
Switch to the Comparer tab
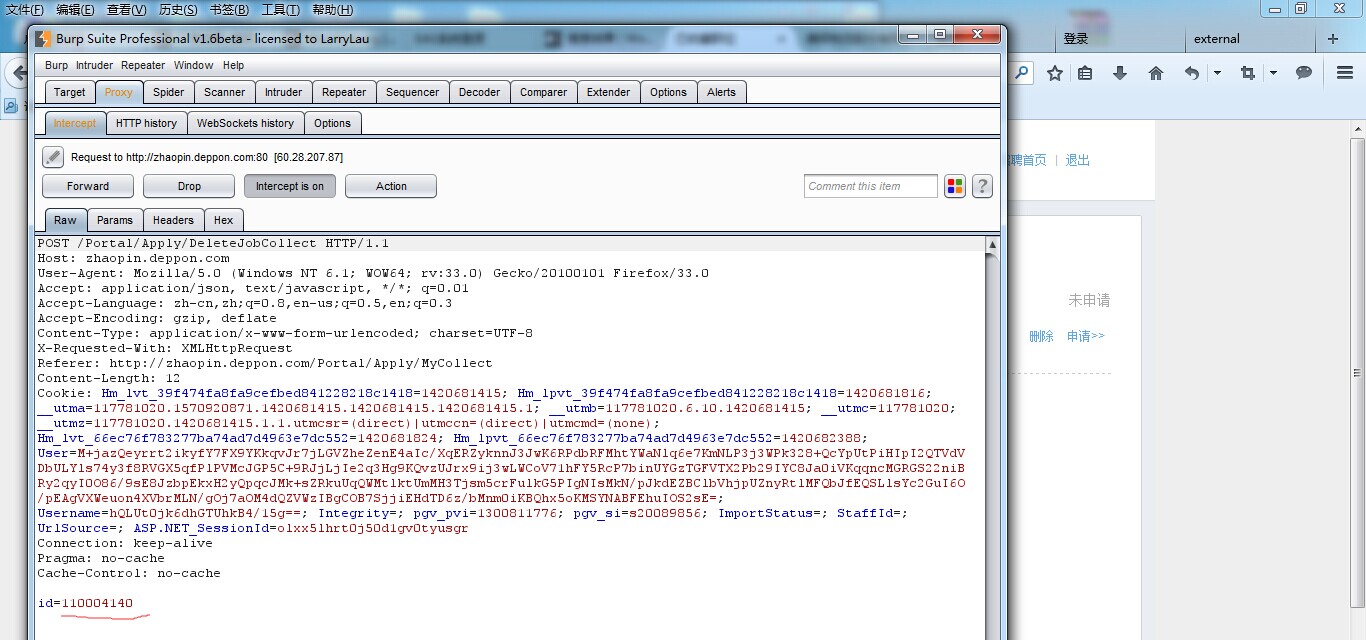(543, 92)
